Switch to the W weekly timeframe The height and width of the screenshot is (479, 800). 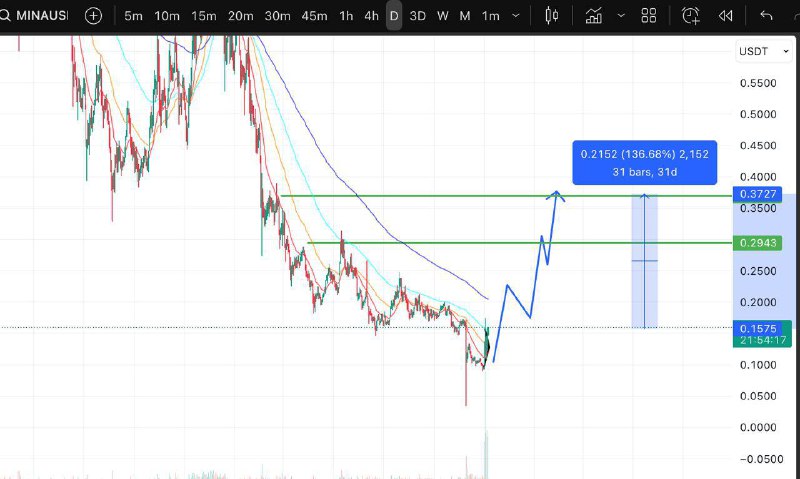click(442, 16)
